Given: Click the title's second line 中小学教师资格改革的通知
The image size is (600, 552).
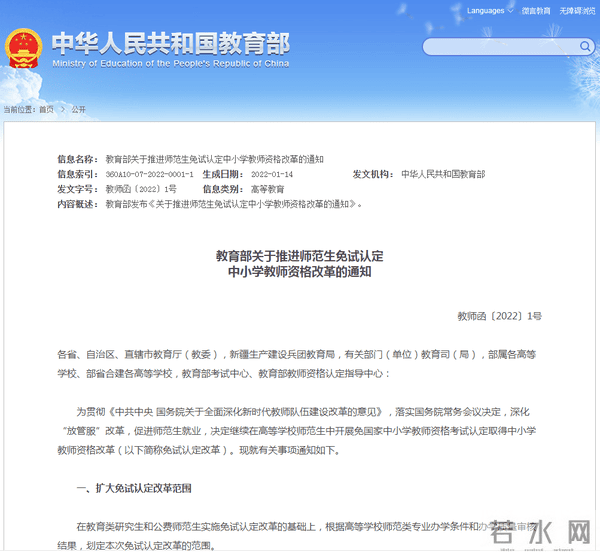Looking at the screenshot, I should (x=300, y=272).
